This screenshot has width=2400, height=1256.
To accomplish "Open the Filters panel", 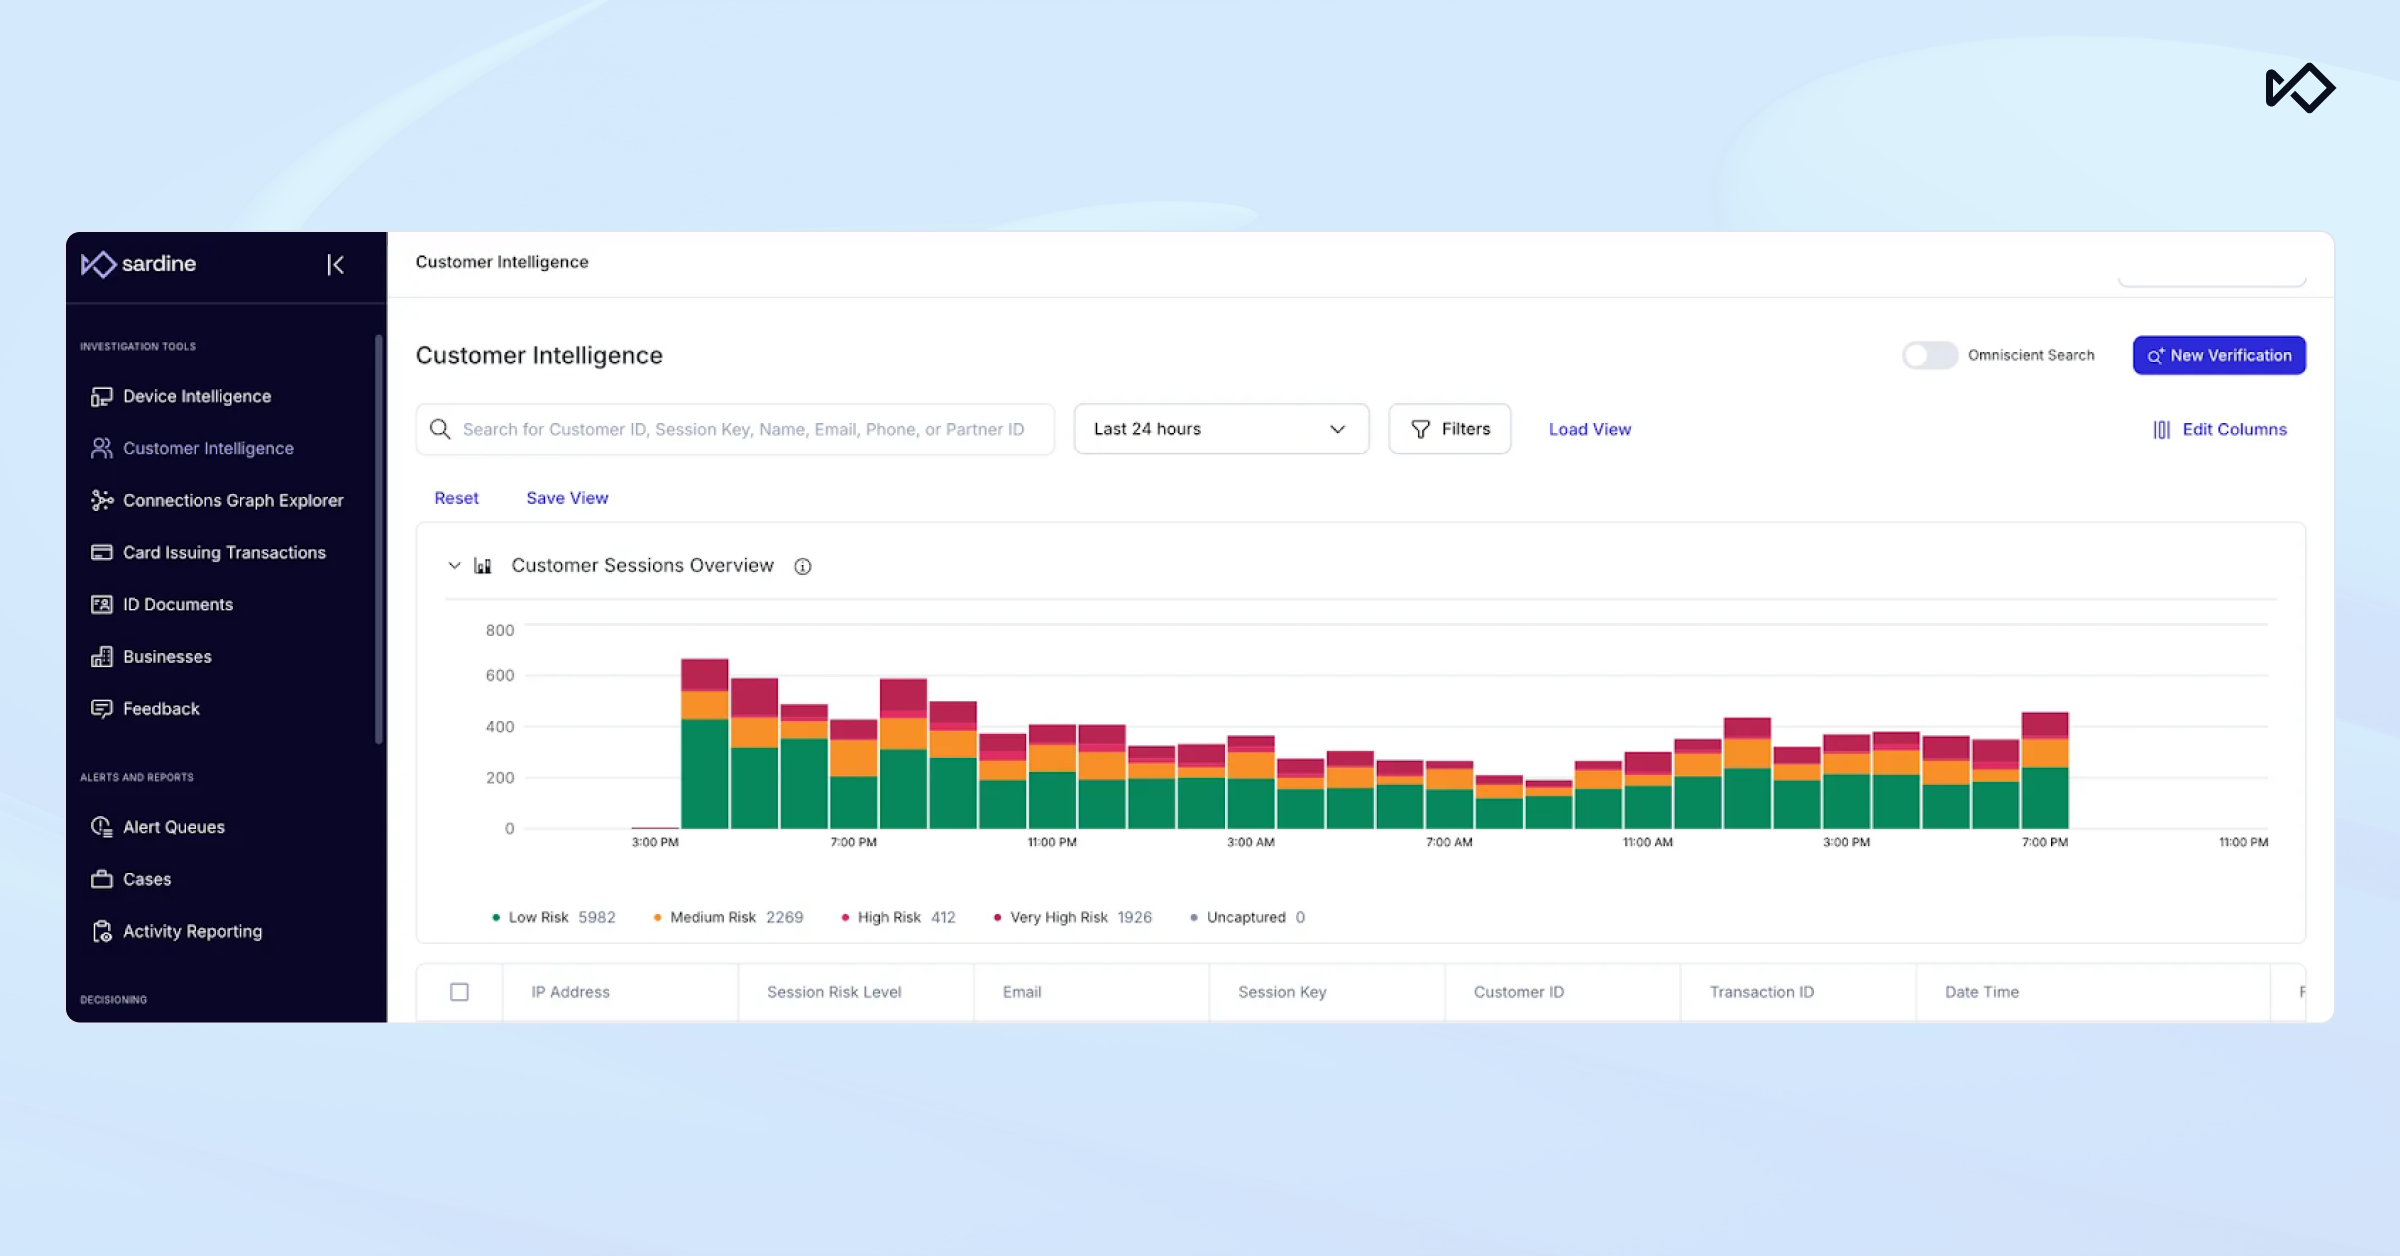I will pos(1449,429).
